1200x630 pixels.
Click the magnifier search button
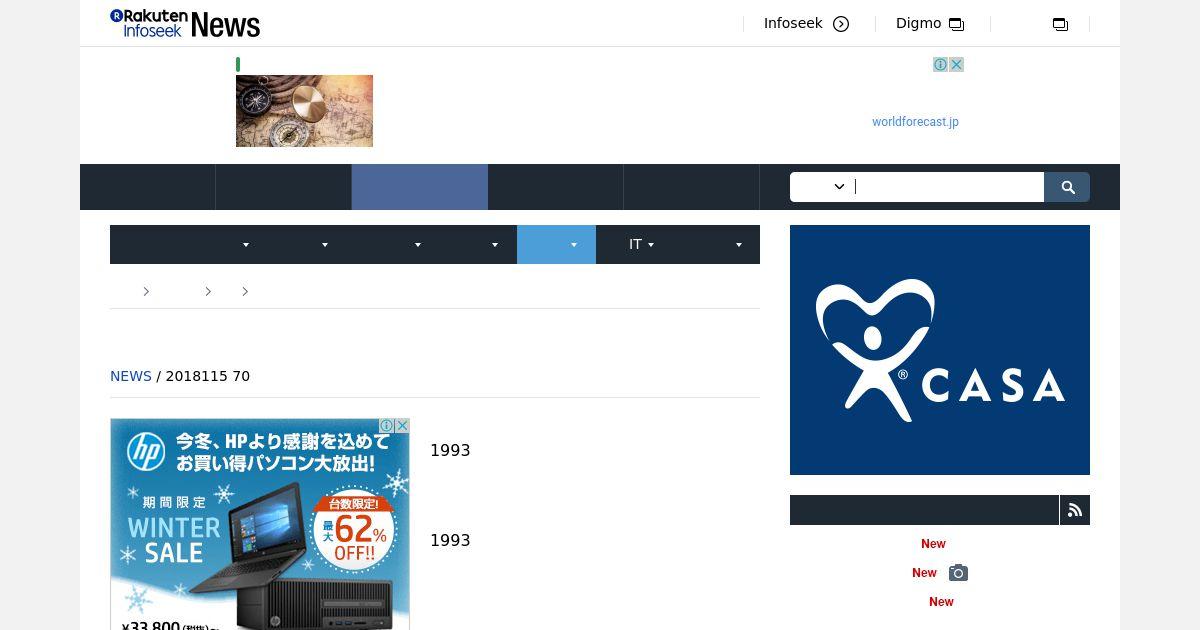tap(1067, 187)
